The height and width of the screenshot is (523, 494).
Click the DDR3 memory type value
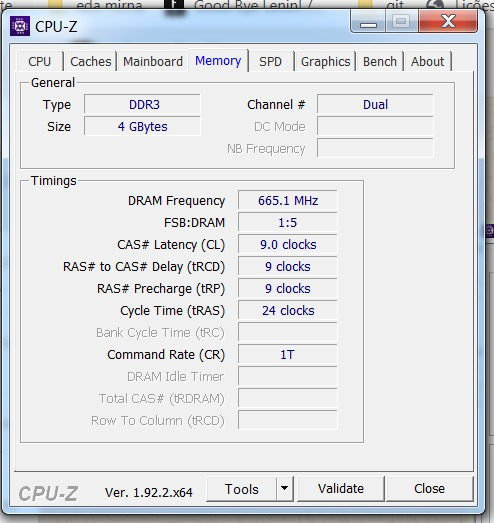click(142, 105)
